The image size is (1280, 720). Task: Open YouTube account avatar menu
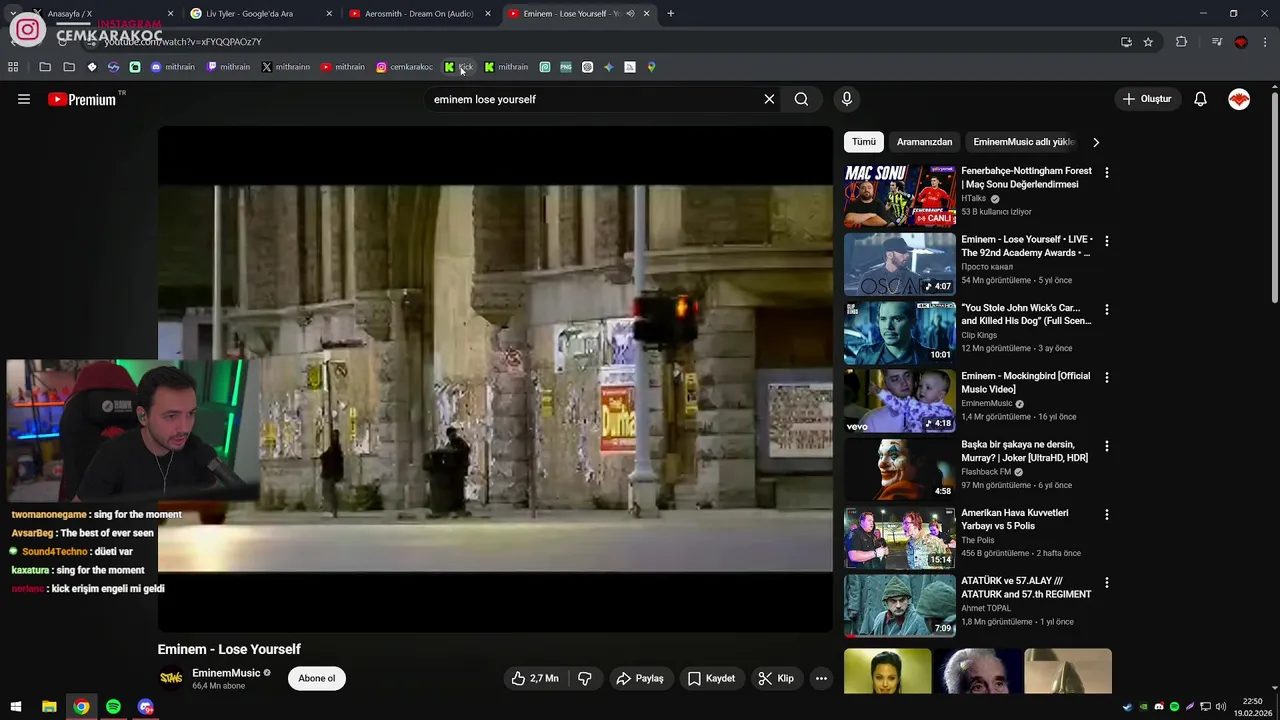pos(1239,99)
